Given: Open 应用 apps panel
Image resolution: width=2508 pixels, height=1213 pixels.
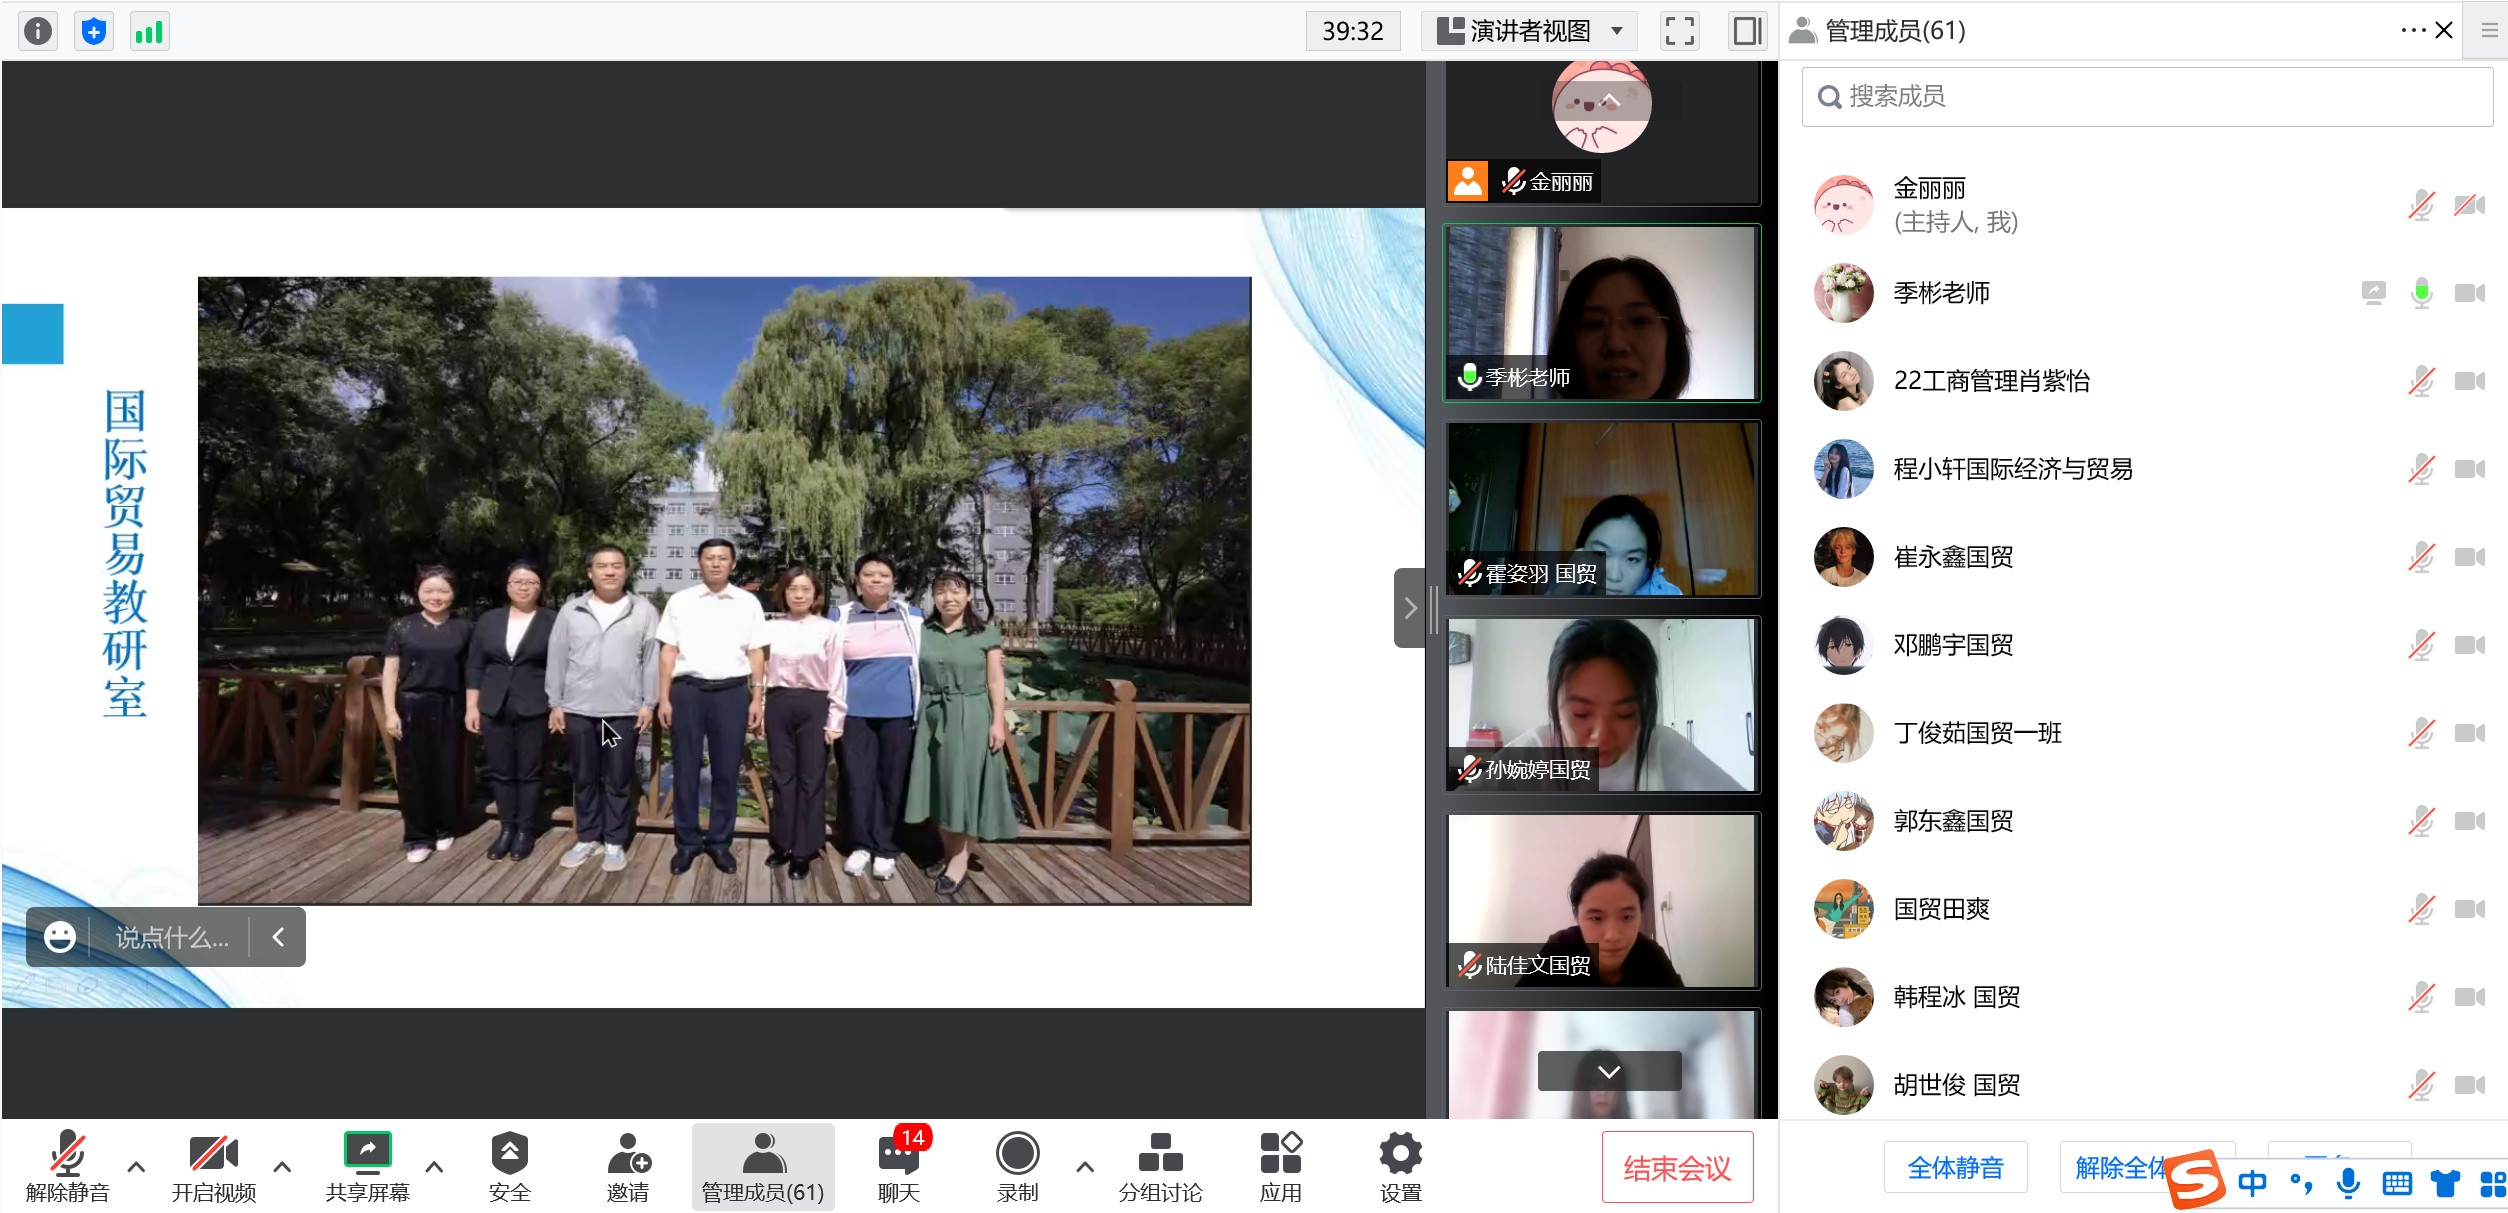Looking at the screenshot, I should (x=1280, y=1167).
